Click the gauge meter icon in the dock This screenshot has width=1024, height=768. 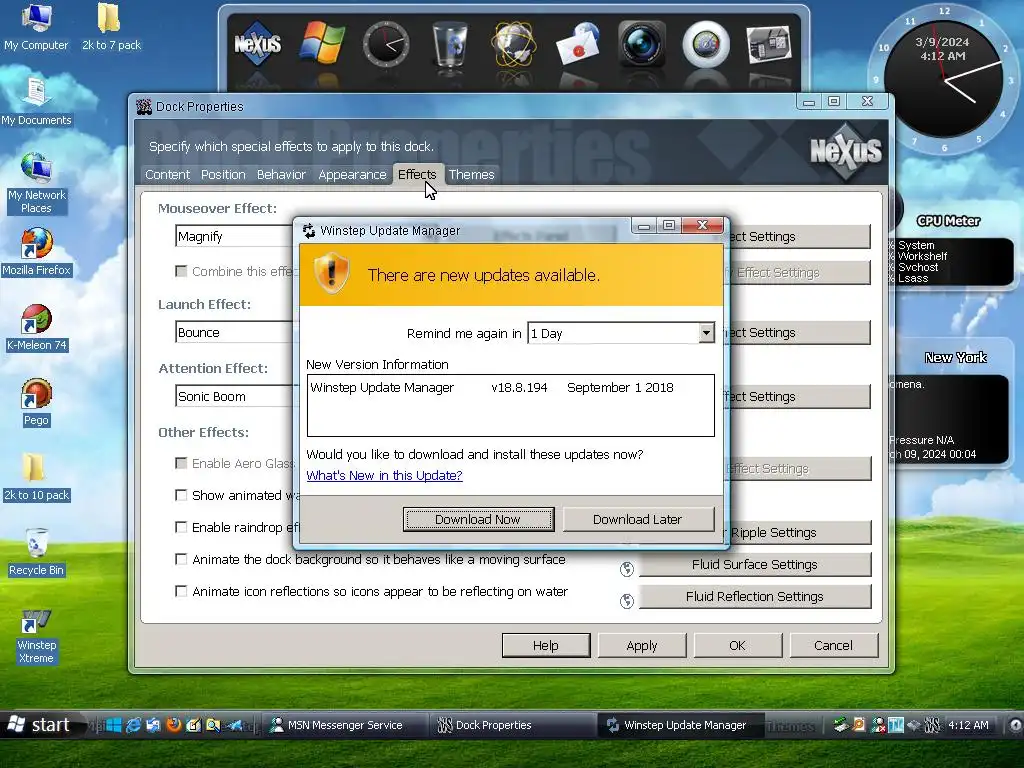tap(706, 44)
